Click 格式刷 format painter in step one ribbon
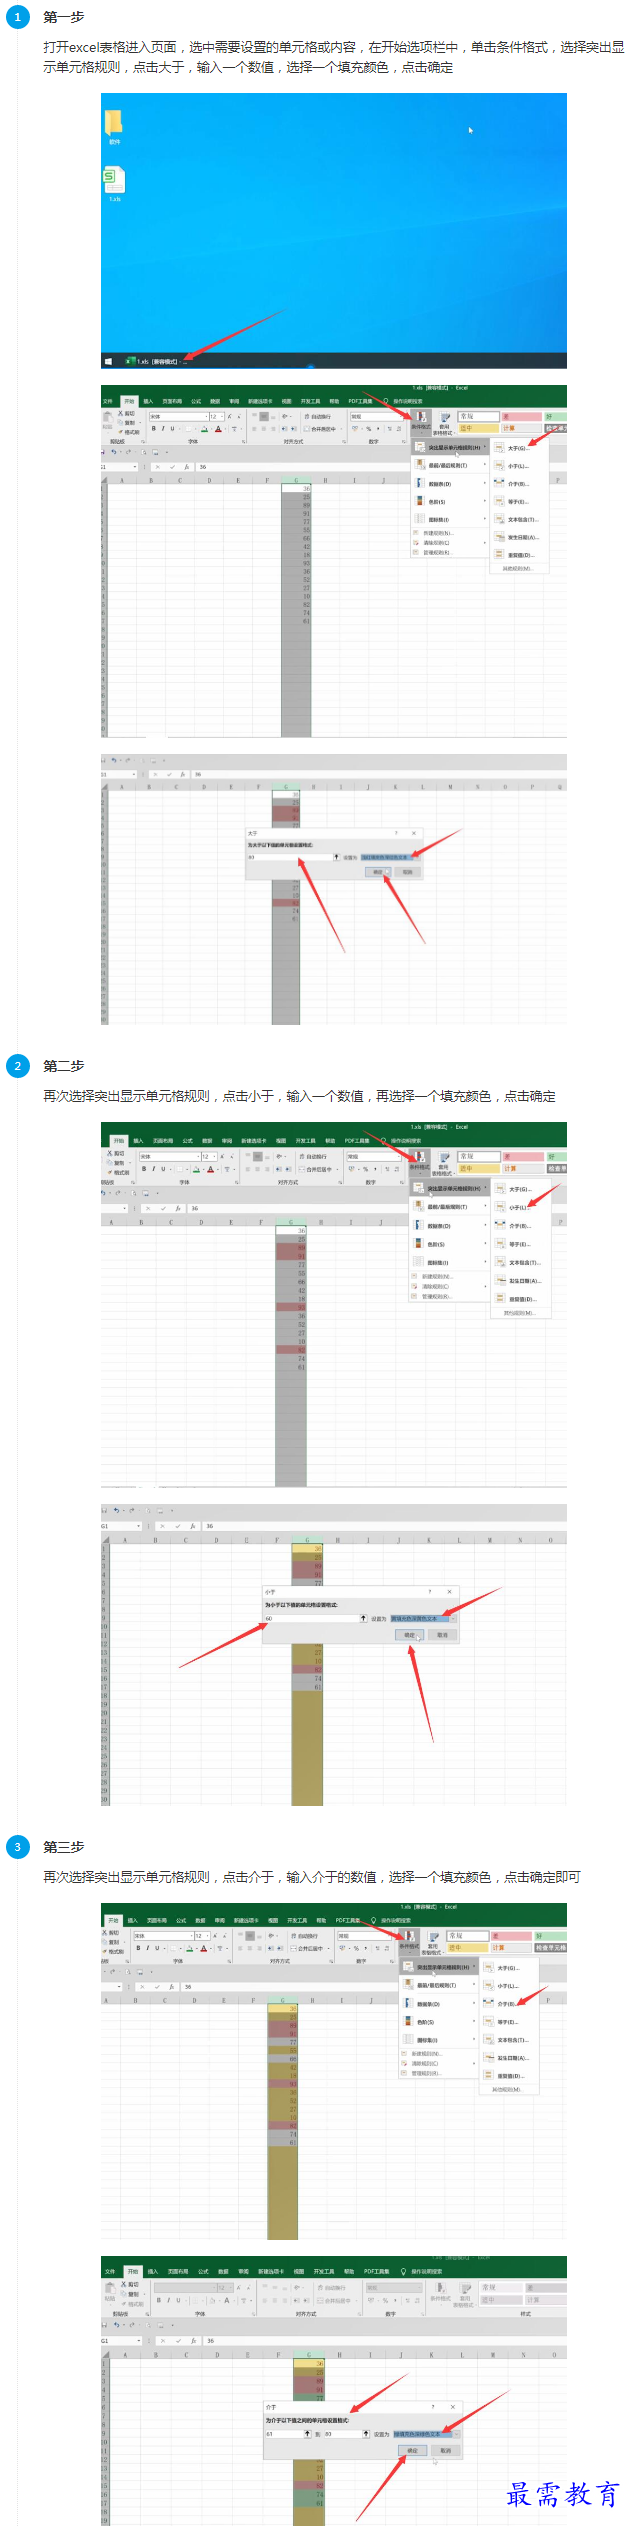 point(130,431)
